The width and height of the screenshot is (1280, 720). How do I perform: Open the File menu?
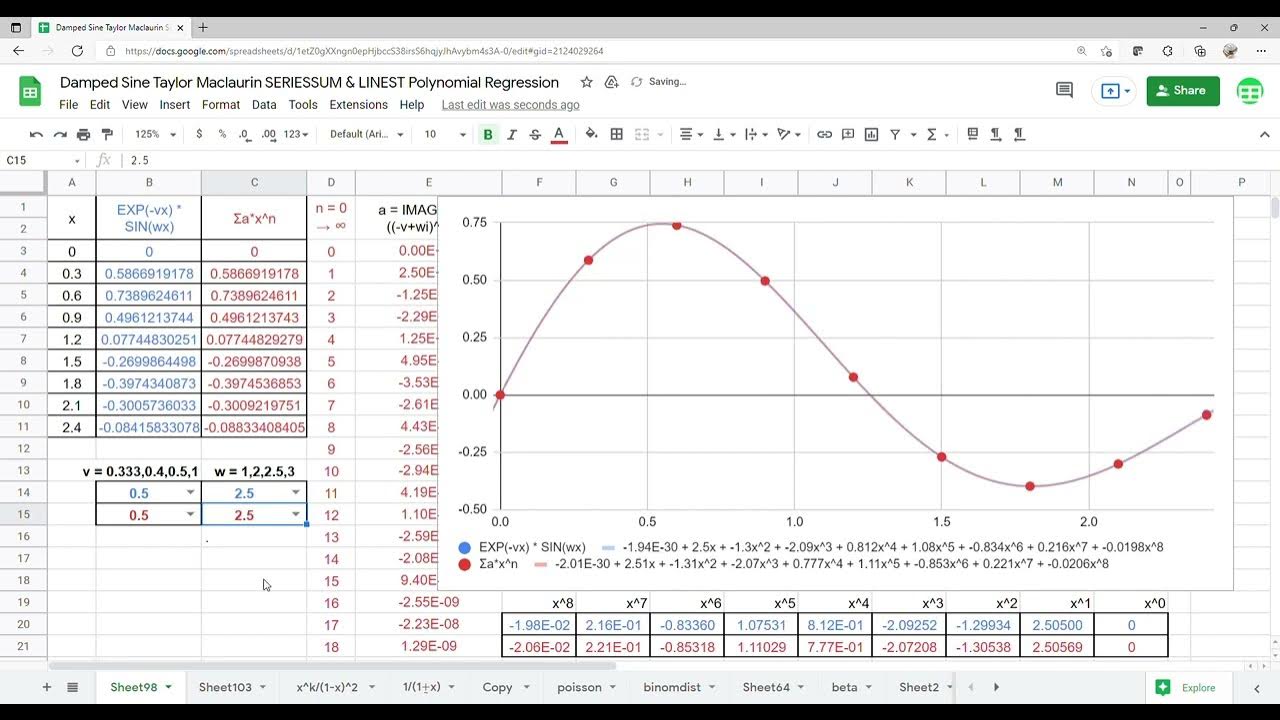[69, 104]
